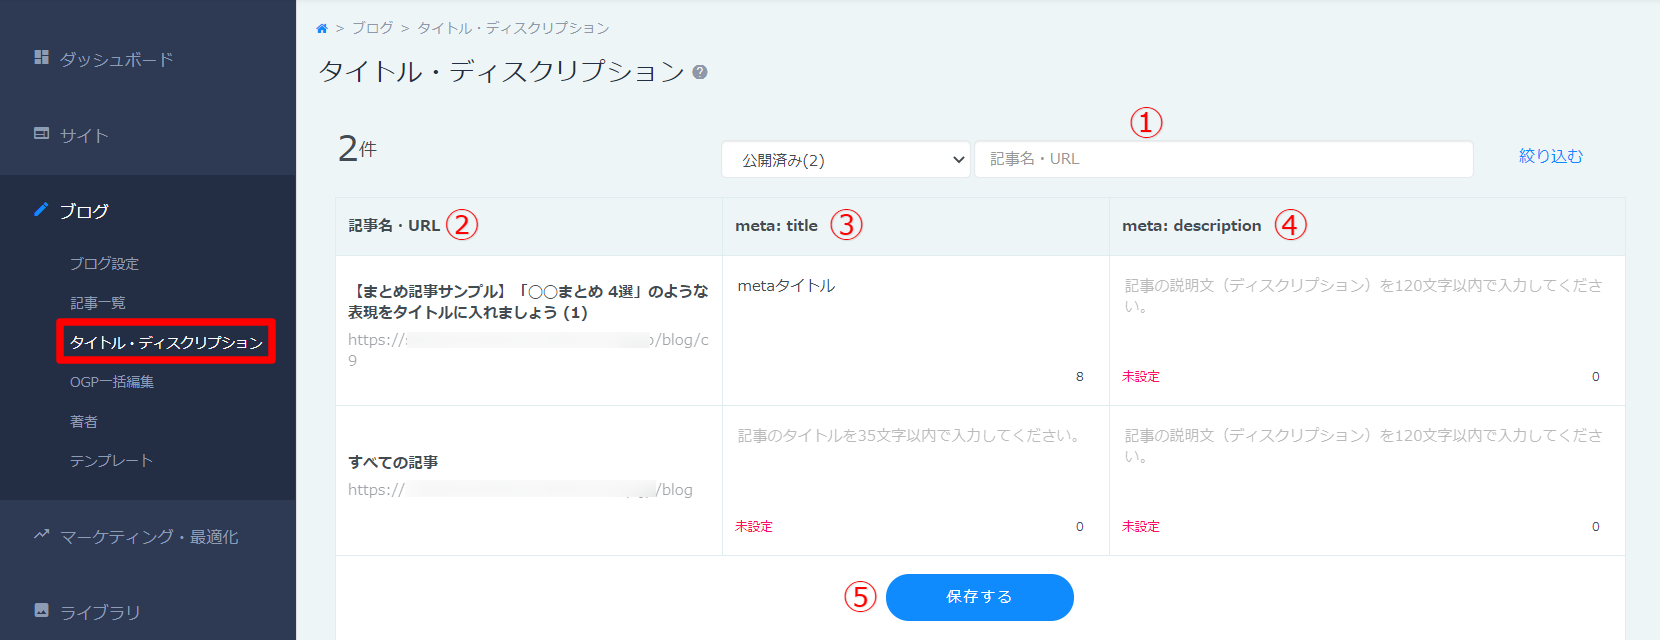Click the library image icon
Viewport: 1660px width, 640px height.
[x=41, y=610]
